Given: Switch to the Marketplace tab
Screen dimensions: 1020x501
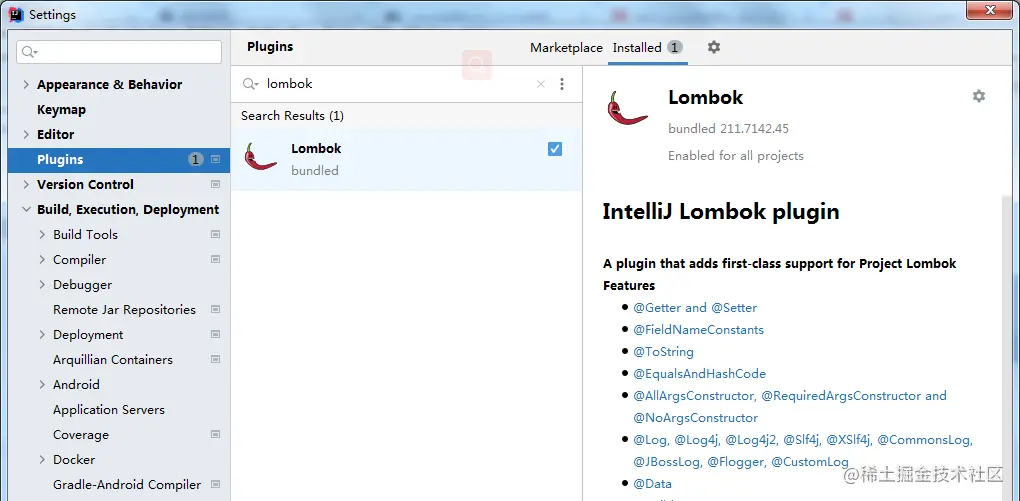Looking at the screenshot, I should [566, 47].
